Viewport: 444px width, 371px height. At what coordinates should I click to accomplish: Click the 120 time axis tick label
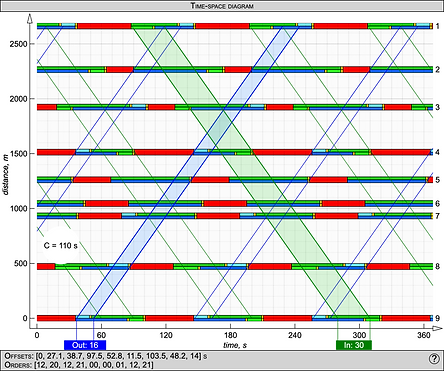166,335
